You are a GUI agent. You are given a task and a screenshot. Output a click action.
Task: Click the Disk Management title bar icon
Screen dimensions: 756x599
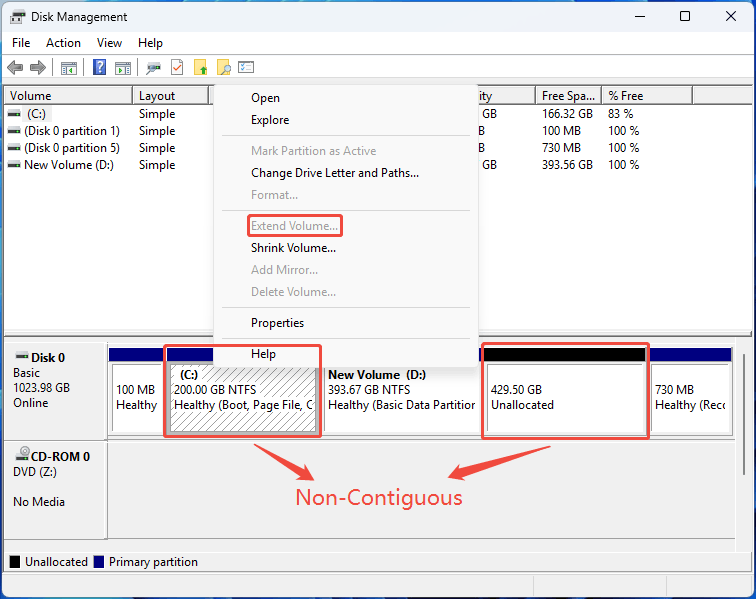(x=17, y=17)
